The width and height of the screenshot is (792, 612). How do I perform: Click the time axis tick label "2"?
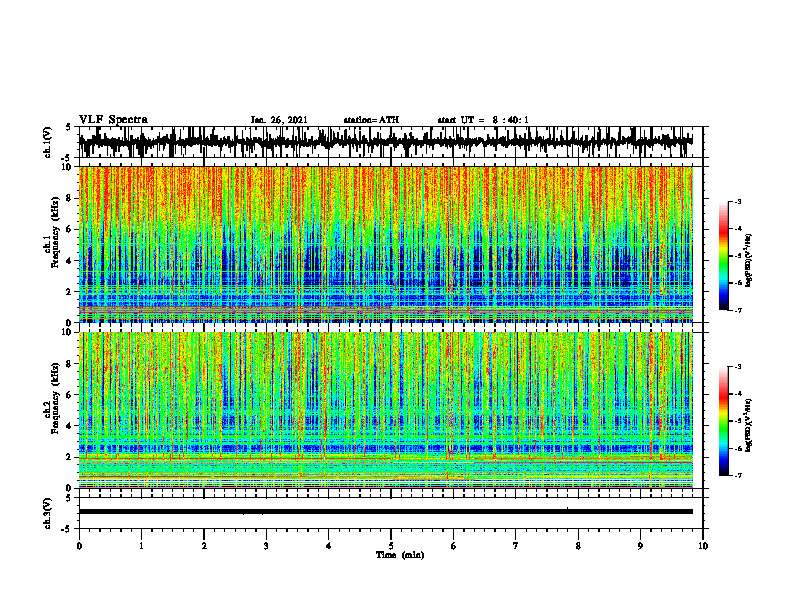(204, 546)
